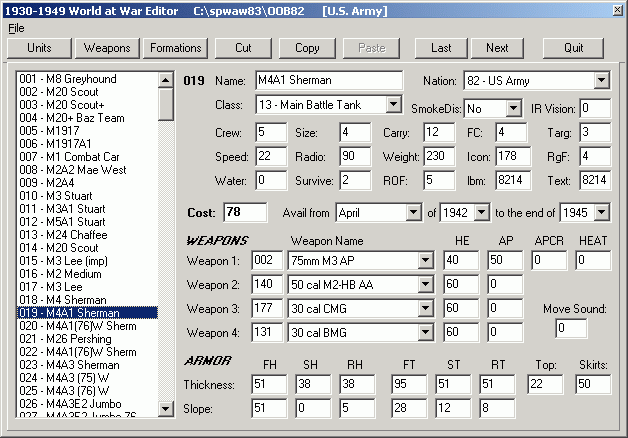Close the World at War Editor window
The image size is (628, 438).
(618, 10)
